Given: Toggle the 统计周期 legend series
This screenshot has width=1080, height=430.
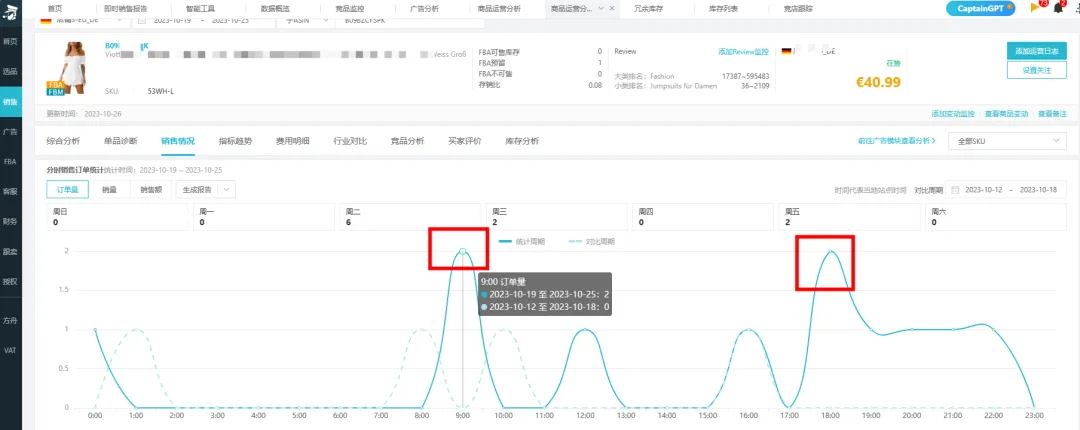Looking at the screenshot, I should coord(521,242).
